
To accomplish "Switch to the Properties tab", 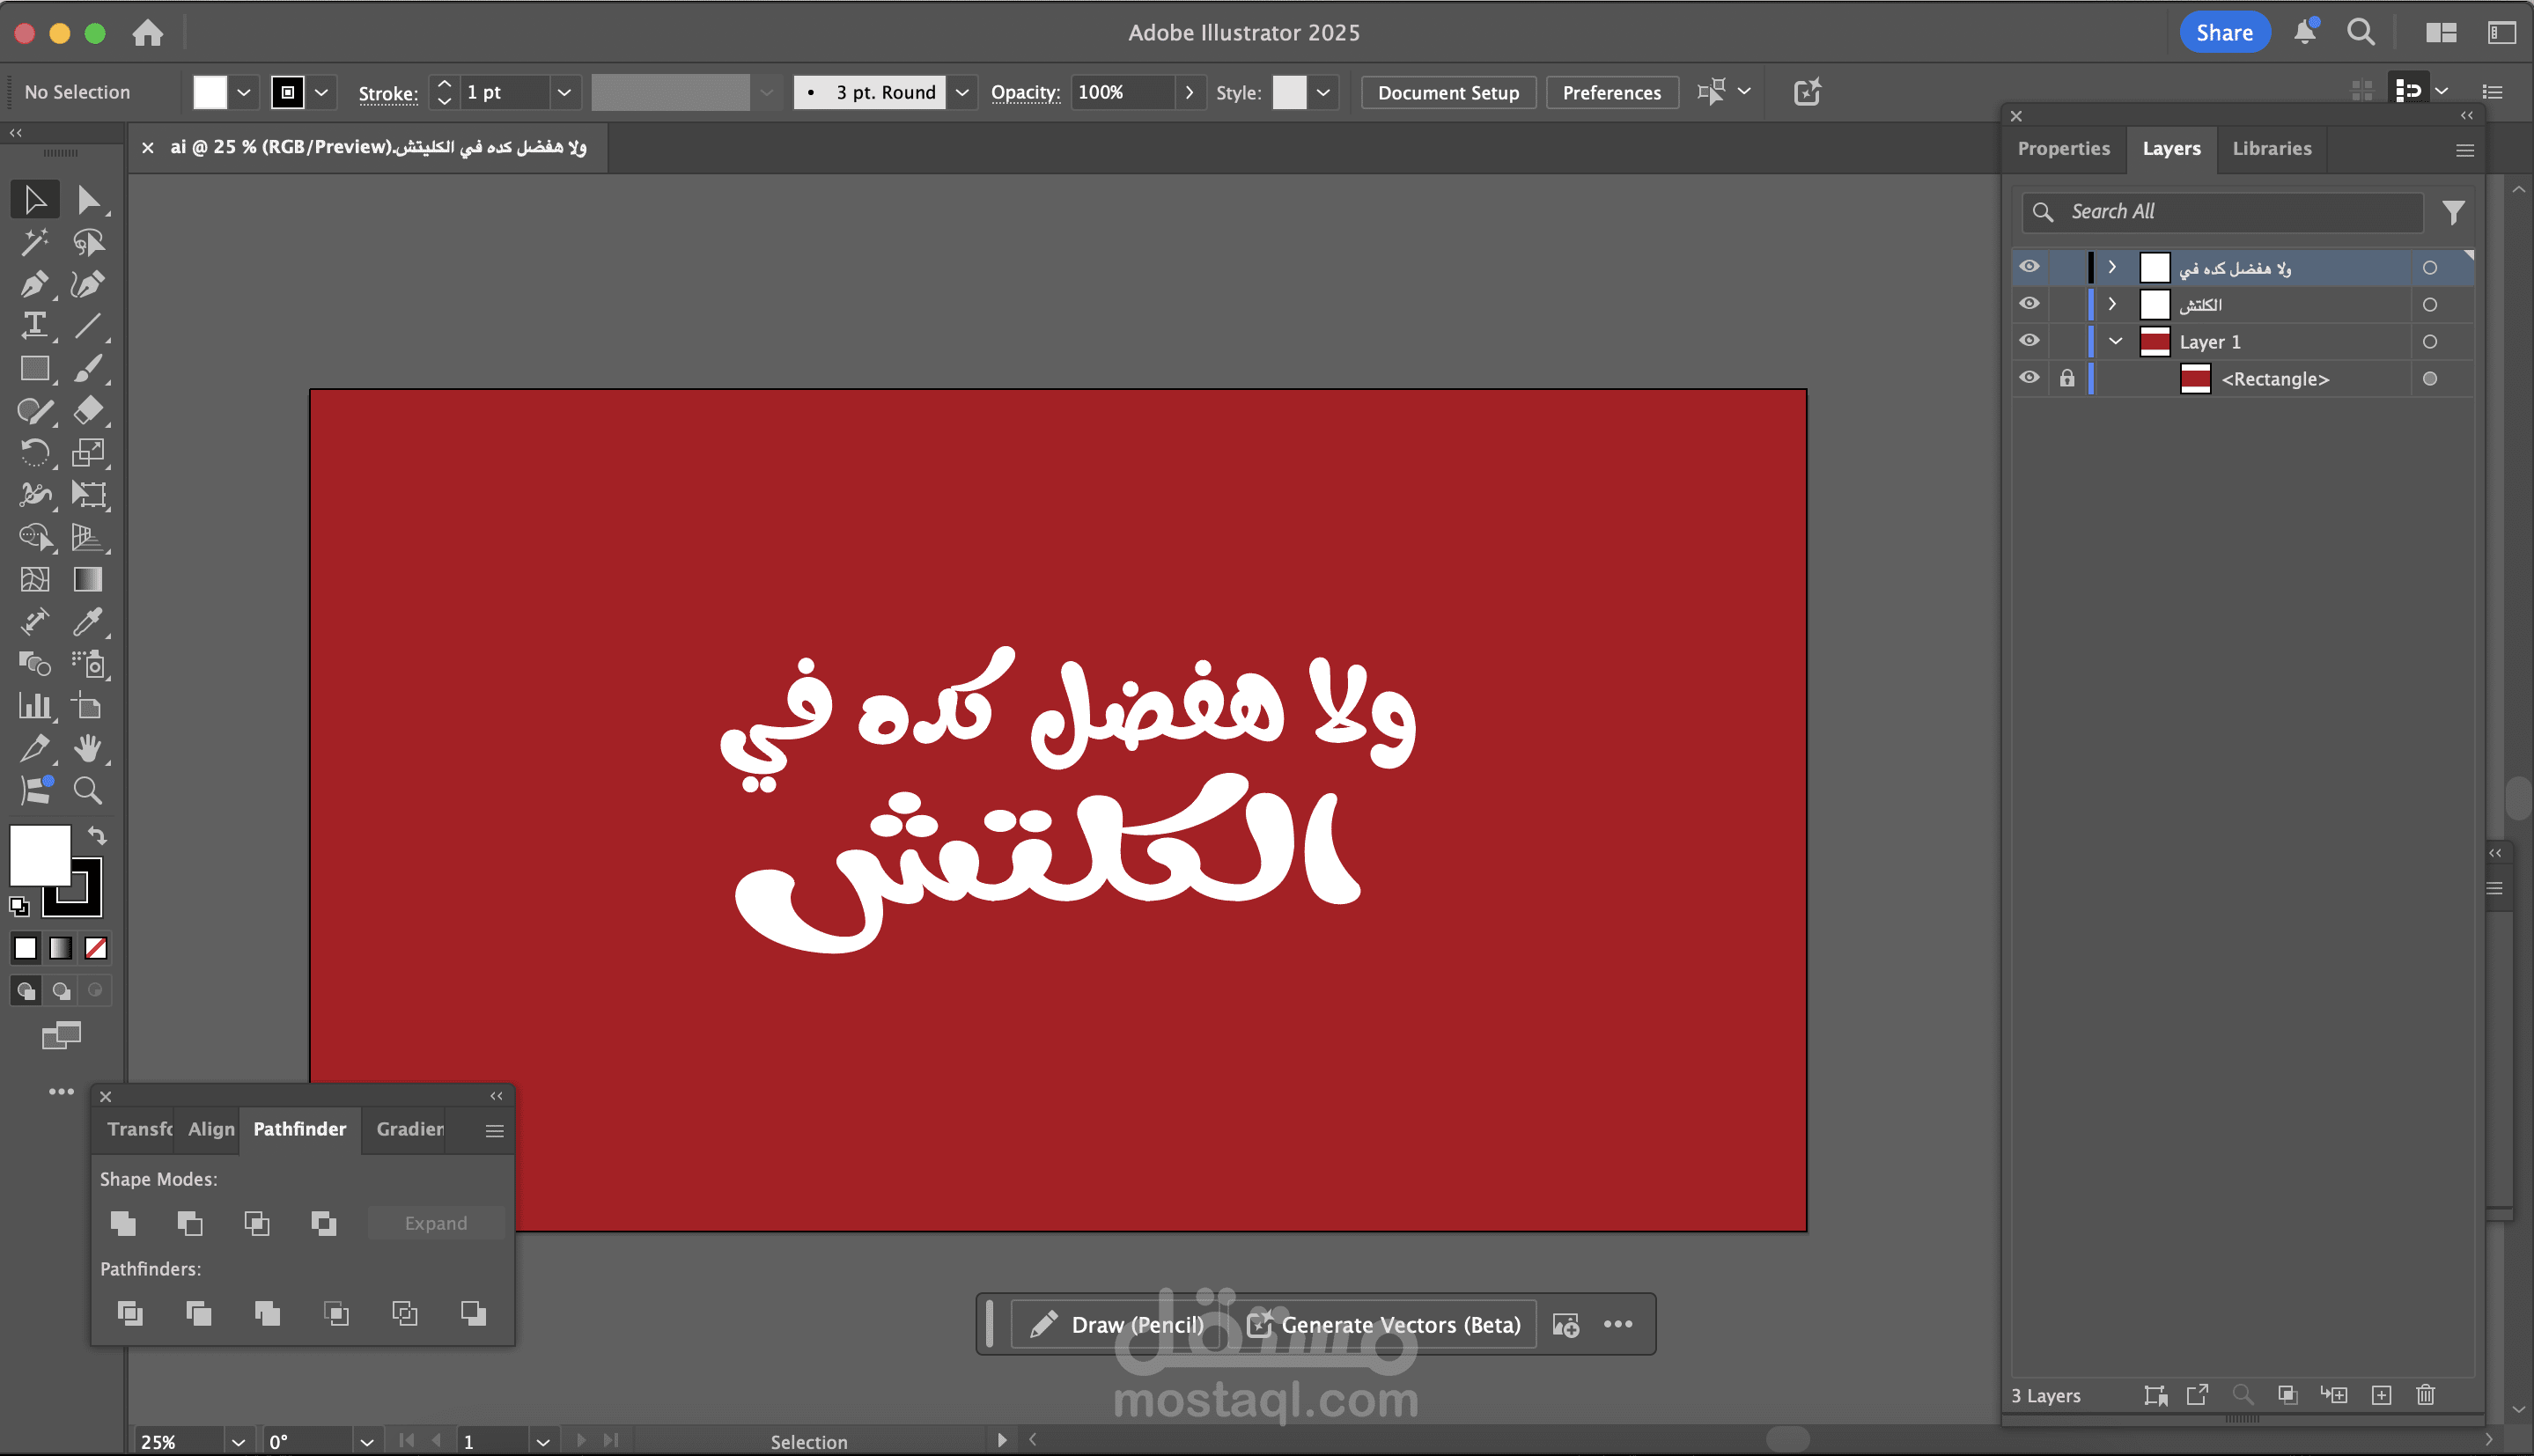I will click(x=2063, y=148).
